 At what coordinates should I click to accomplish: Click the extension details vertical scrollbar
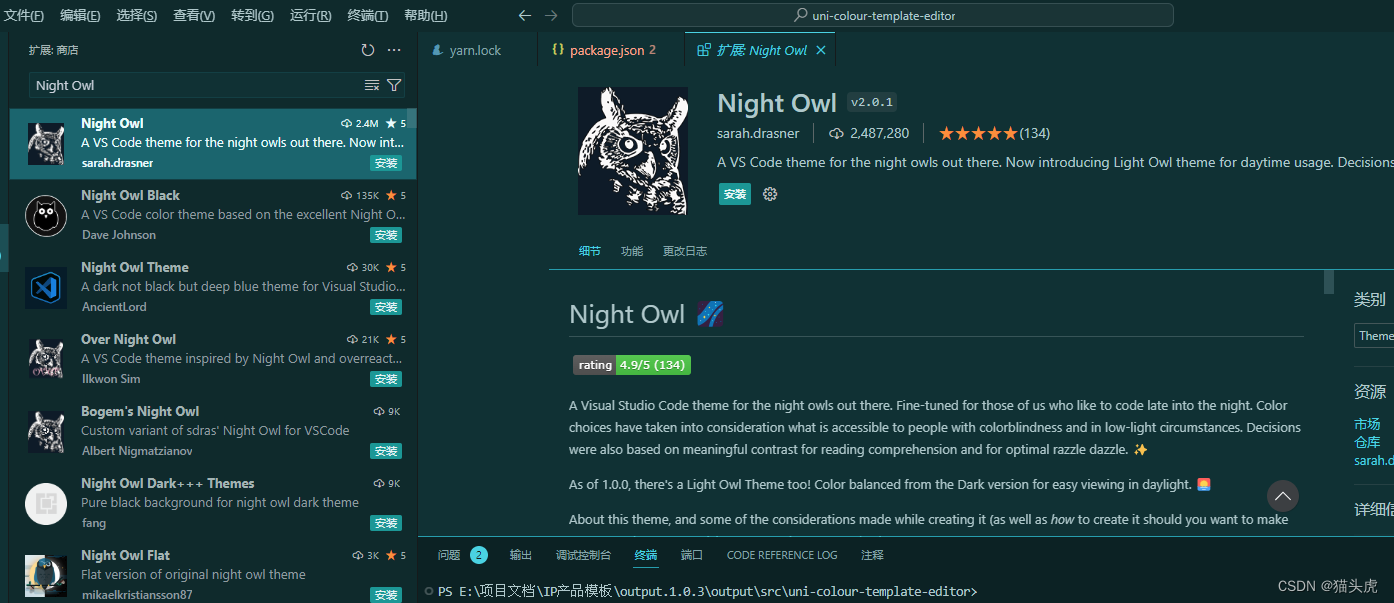coord(1329,282)
